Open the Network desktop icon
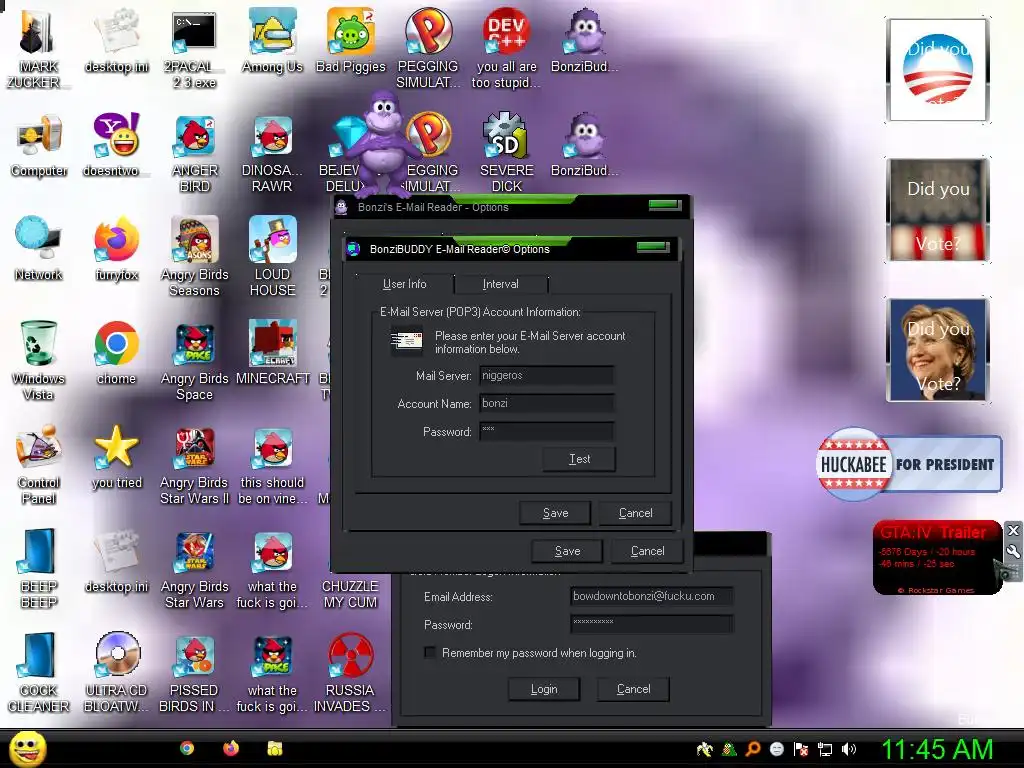The width and height of the screenshot is (1024, 768). pyautogui.click(x=39, y=249)
